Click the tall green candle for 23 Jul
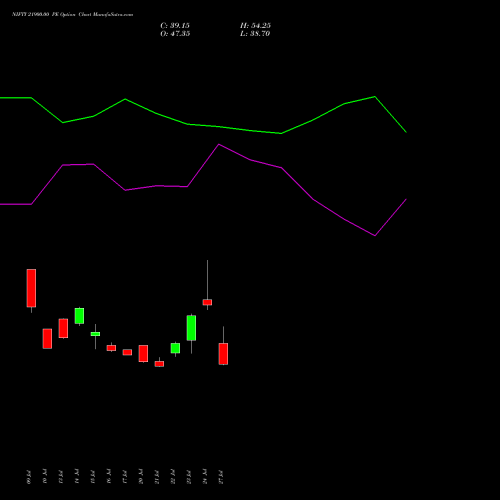Viewport: 500px width, 500px height. [191, 328]
